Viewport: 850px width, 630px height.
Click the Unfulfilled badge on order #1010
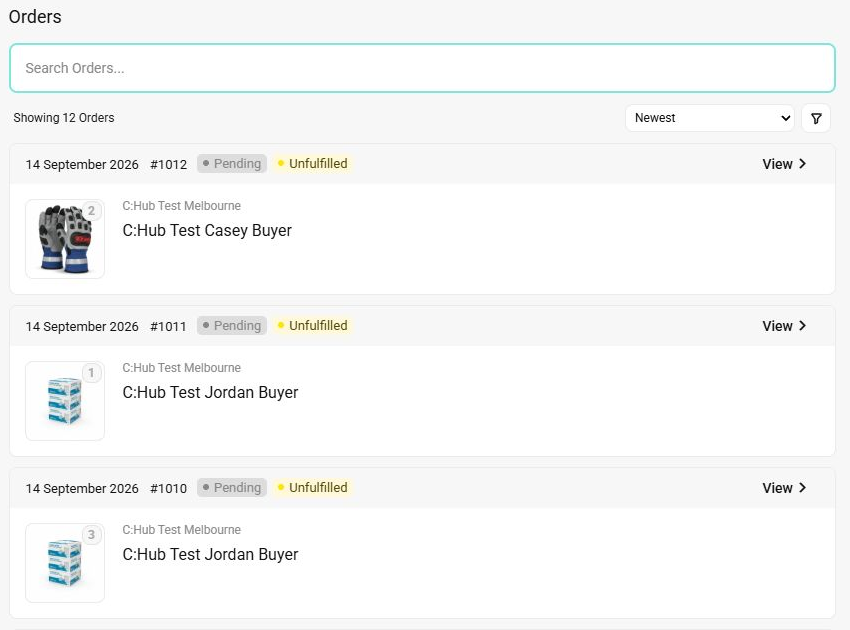pyautogui.click(x=312, y=487)
